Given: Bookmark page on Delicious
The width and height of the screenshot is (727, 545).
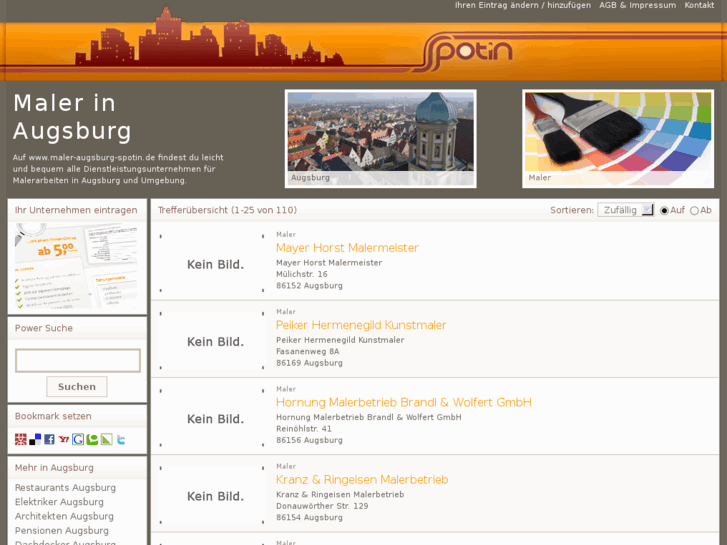Looking at the screenshot, I should coord(35,439).
